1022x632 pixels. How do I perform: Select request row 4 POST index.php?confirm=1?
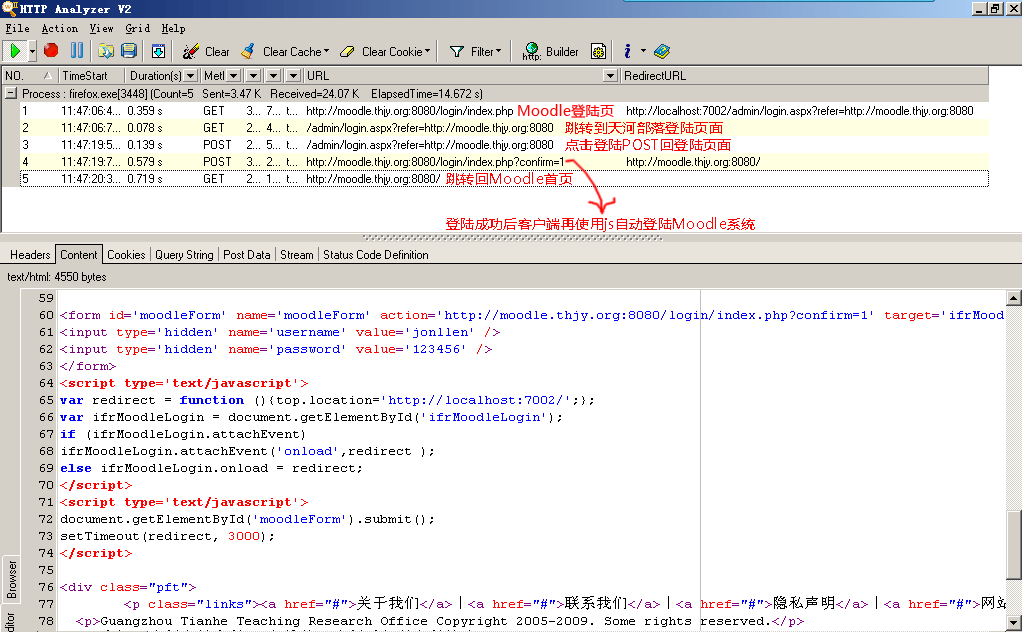tap(495, 162)
